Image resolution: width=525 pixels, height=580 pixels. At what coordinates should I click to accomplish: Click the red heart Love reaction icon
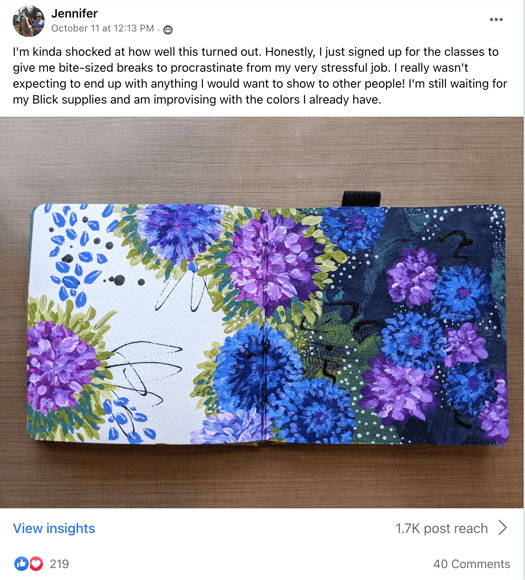(x=36, y=563)
